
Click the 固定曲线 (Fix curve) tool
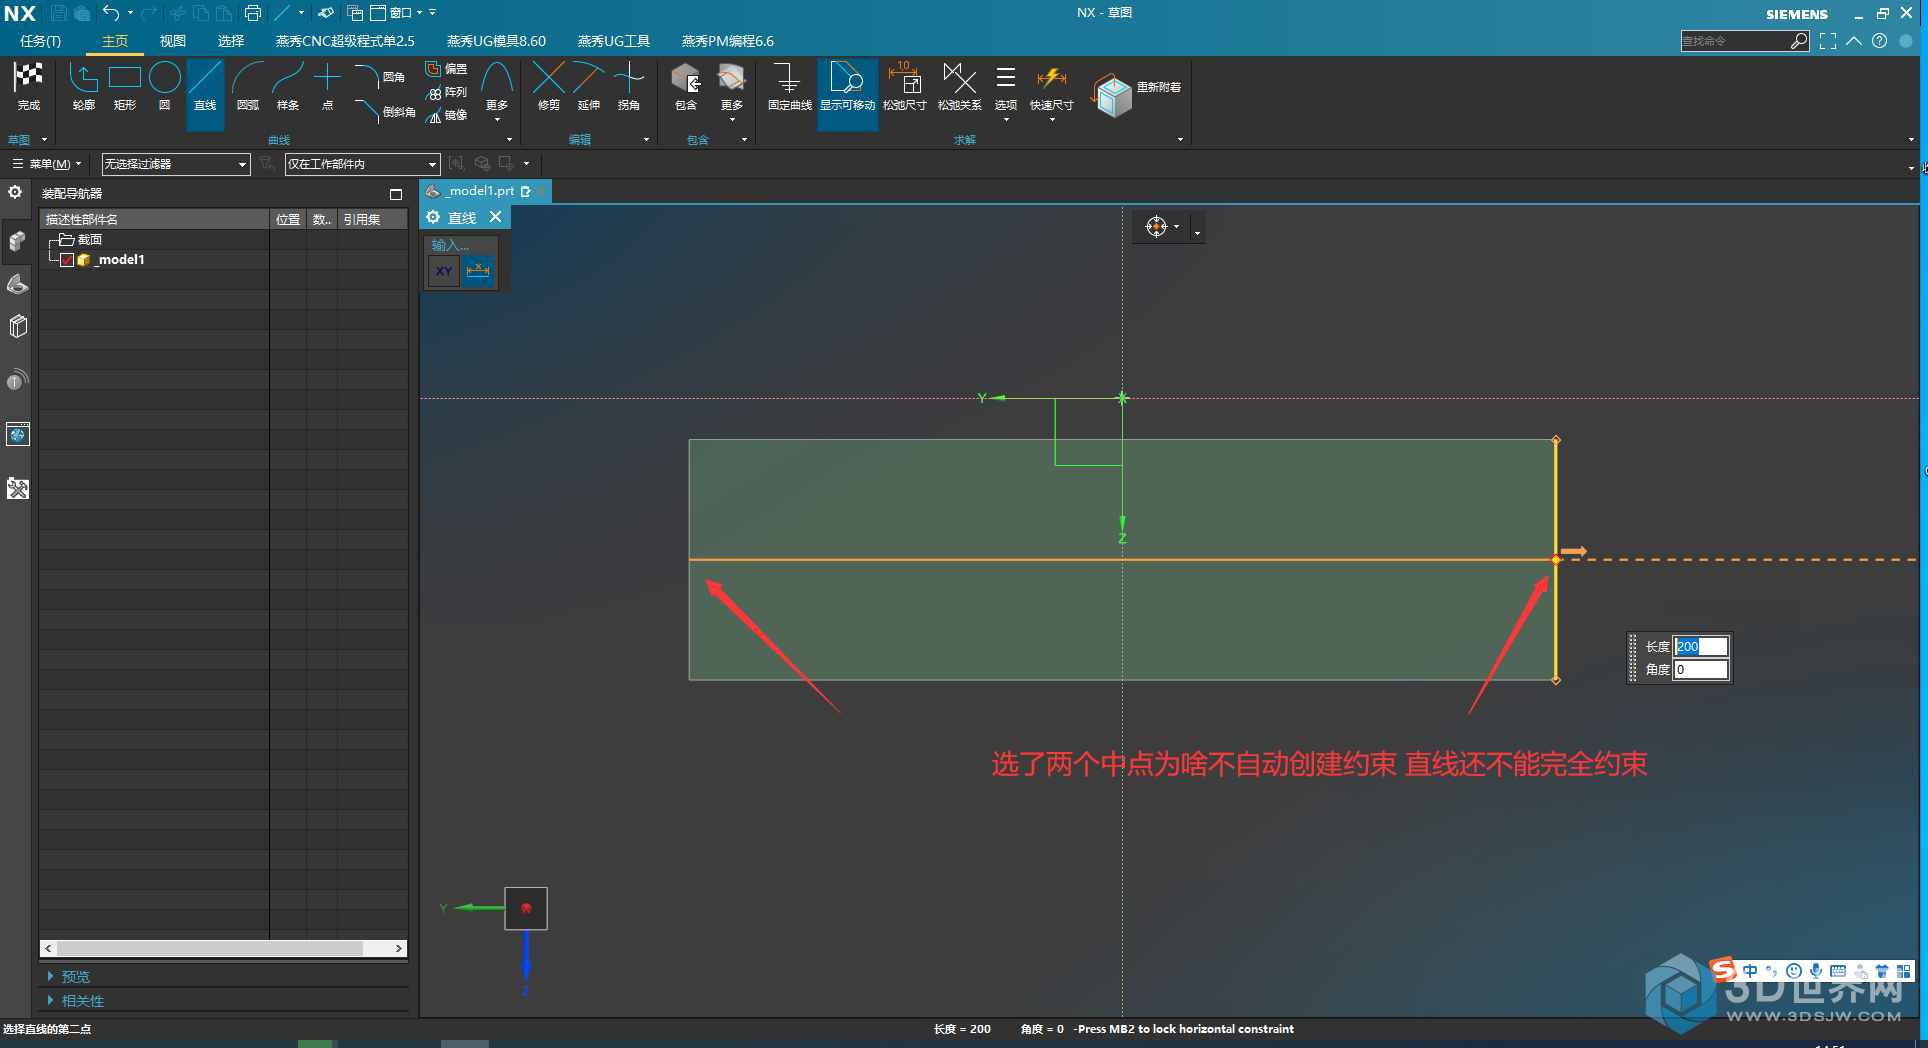(x=789, y=86)
